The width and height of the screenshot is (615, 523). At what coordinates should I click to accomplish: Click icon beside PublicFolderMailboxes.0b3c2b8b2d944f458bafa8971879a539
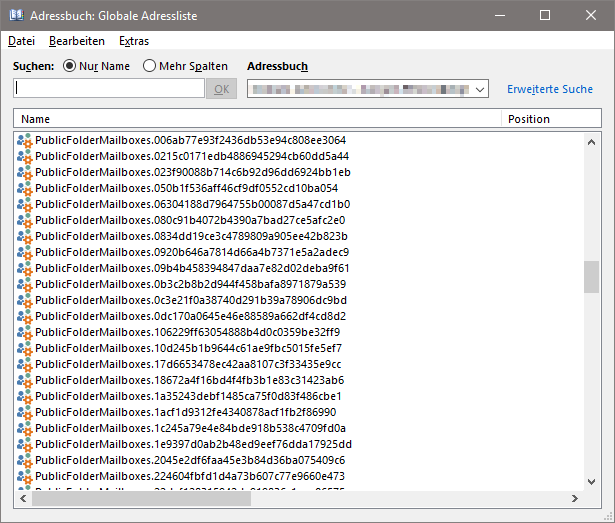pos(25,284)
